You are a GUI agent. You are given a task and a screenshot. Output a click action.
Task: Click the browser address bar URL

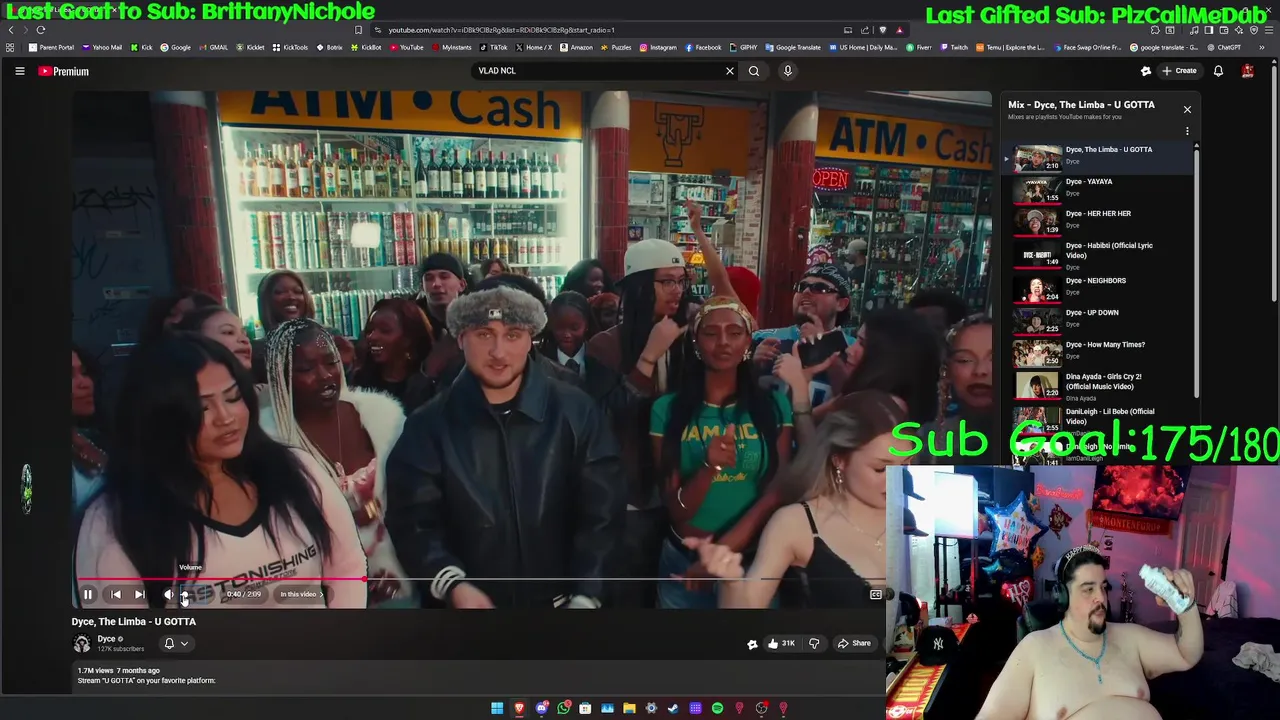coord(502,30)
